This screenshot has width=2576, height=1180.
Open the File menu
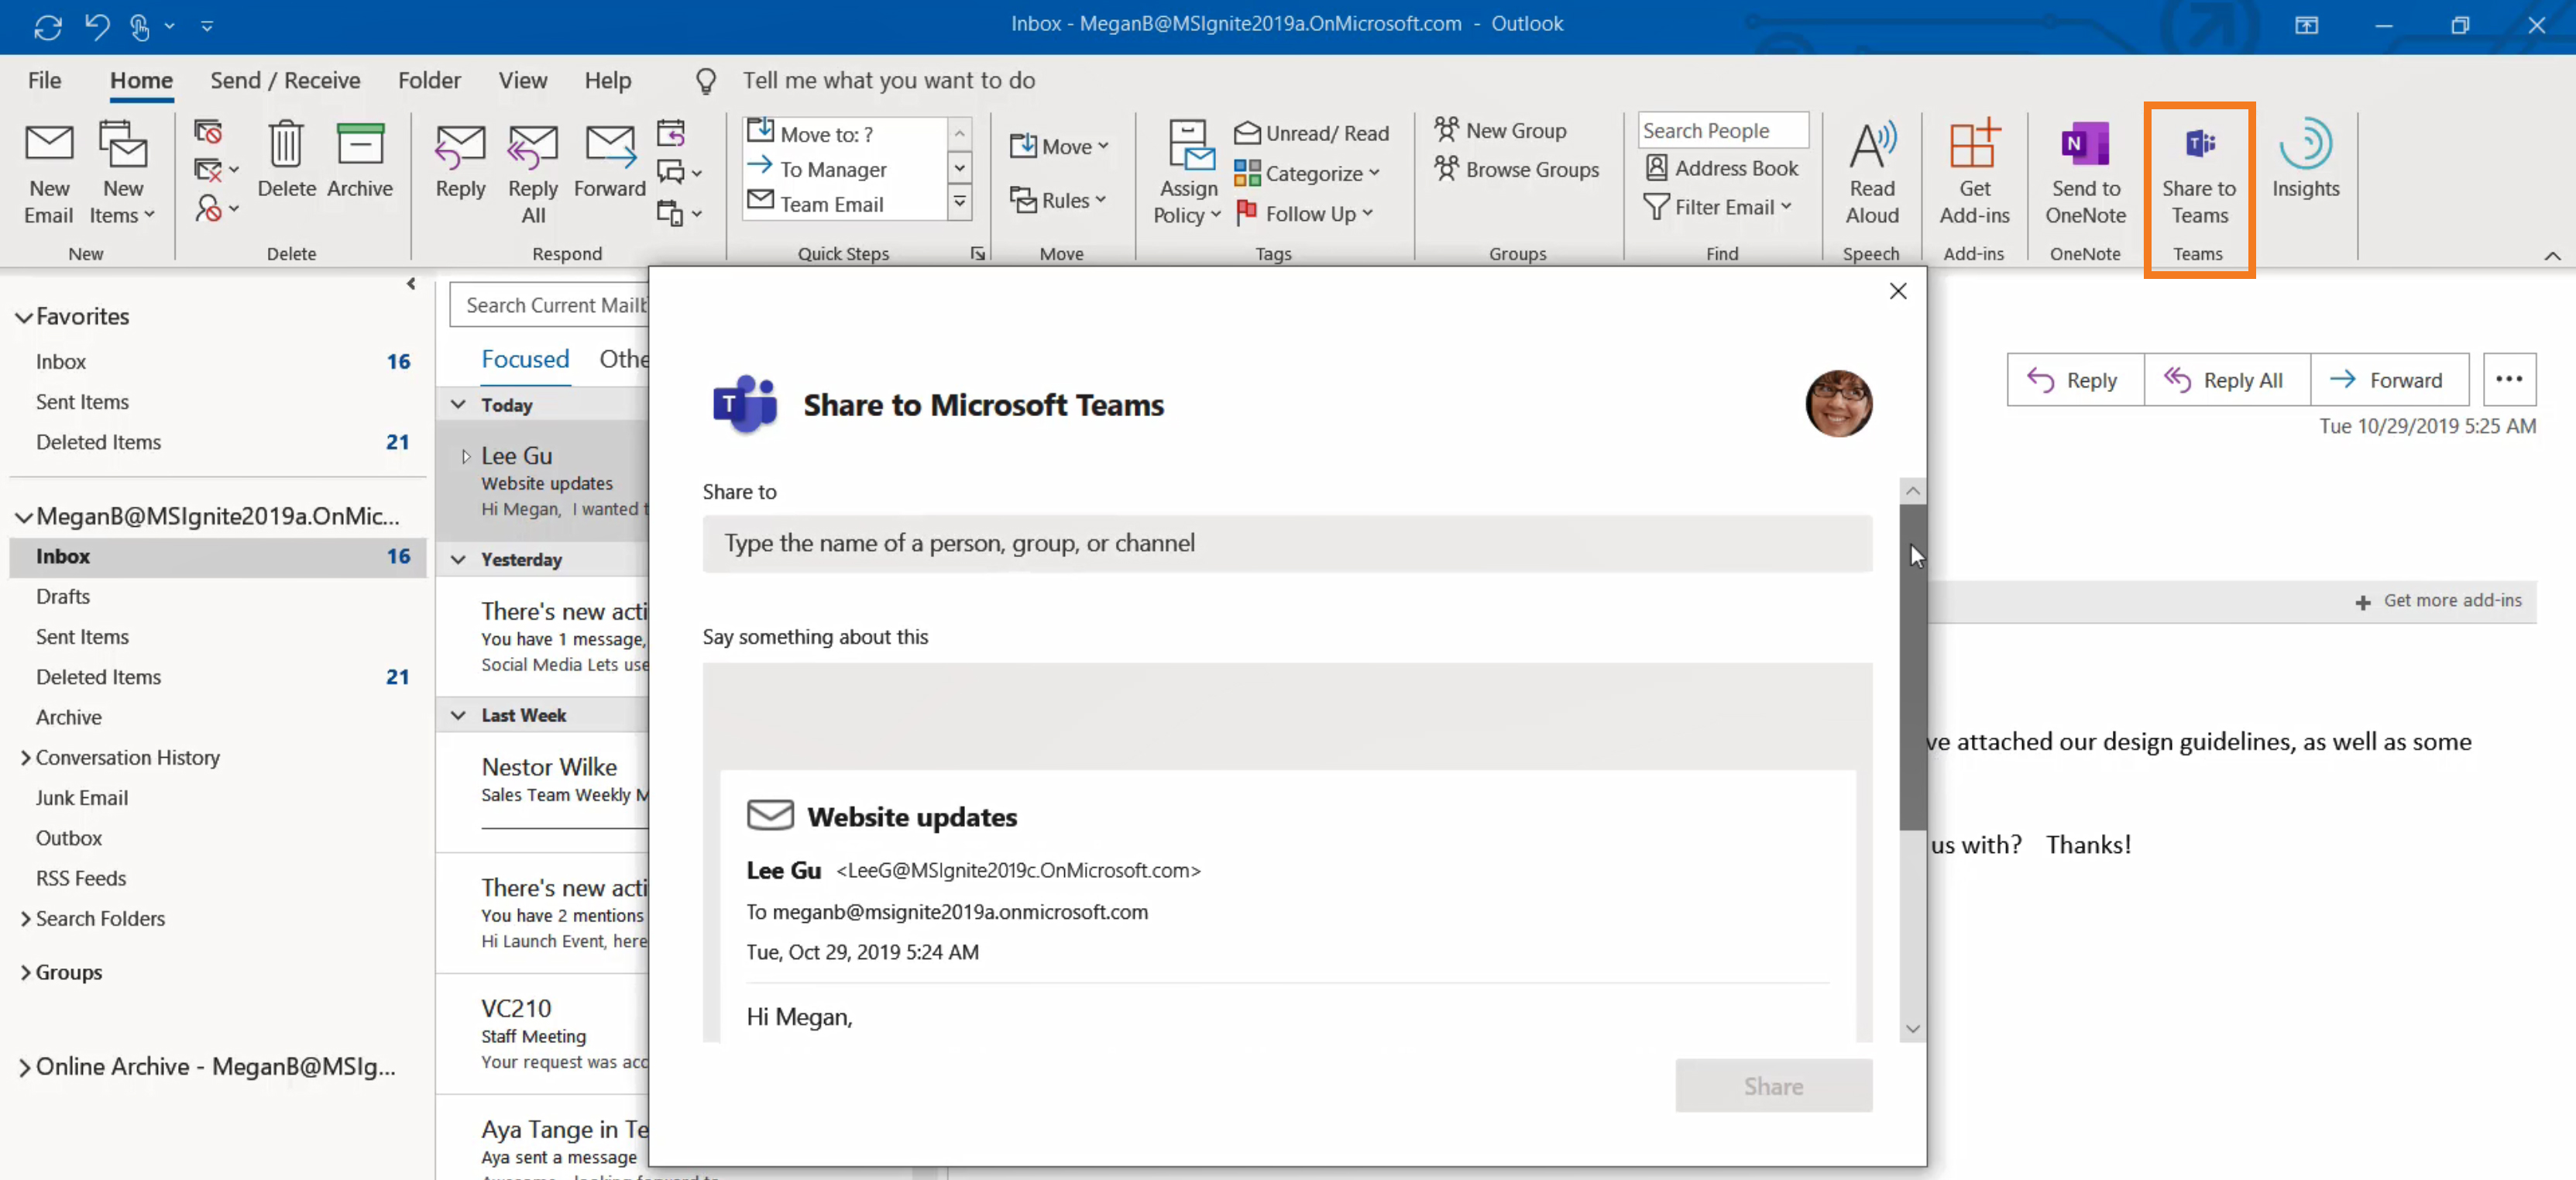[x=44, y=80]
